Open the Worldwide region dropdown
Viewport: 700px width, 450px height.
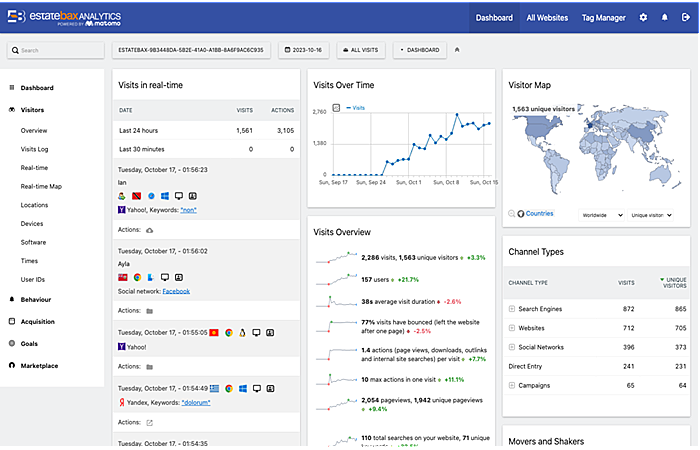coord(601,215)
